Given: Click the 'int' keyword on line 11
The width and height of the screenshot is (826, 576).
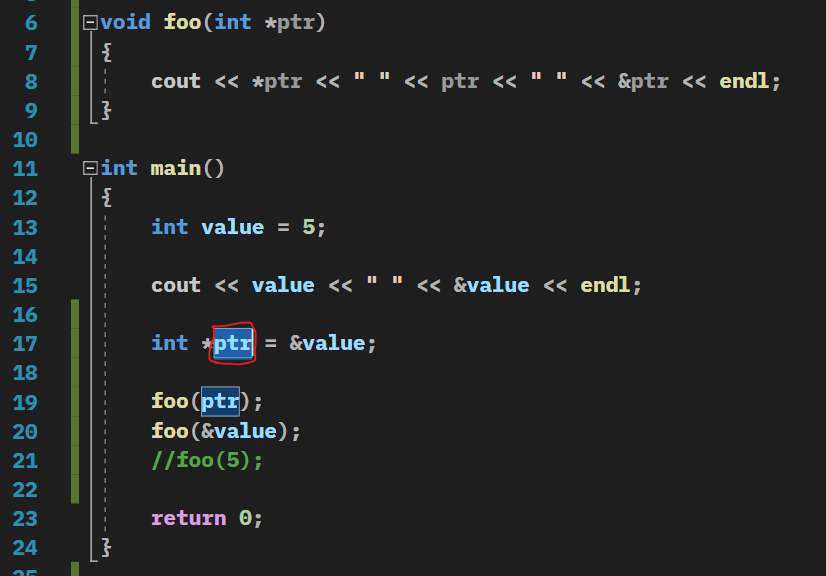Looking at the screenshot, I should (119, 168).
